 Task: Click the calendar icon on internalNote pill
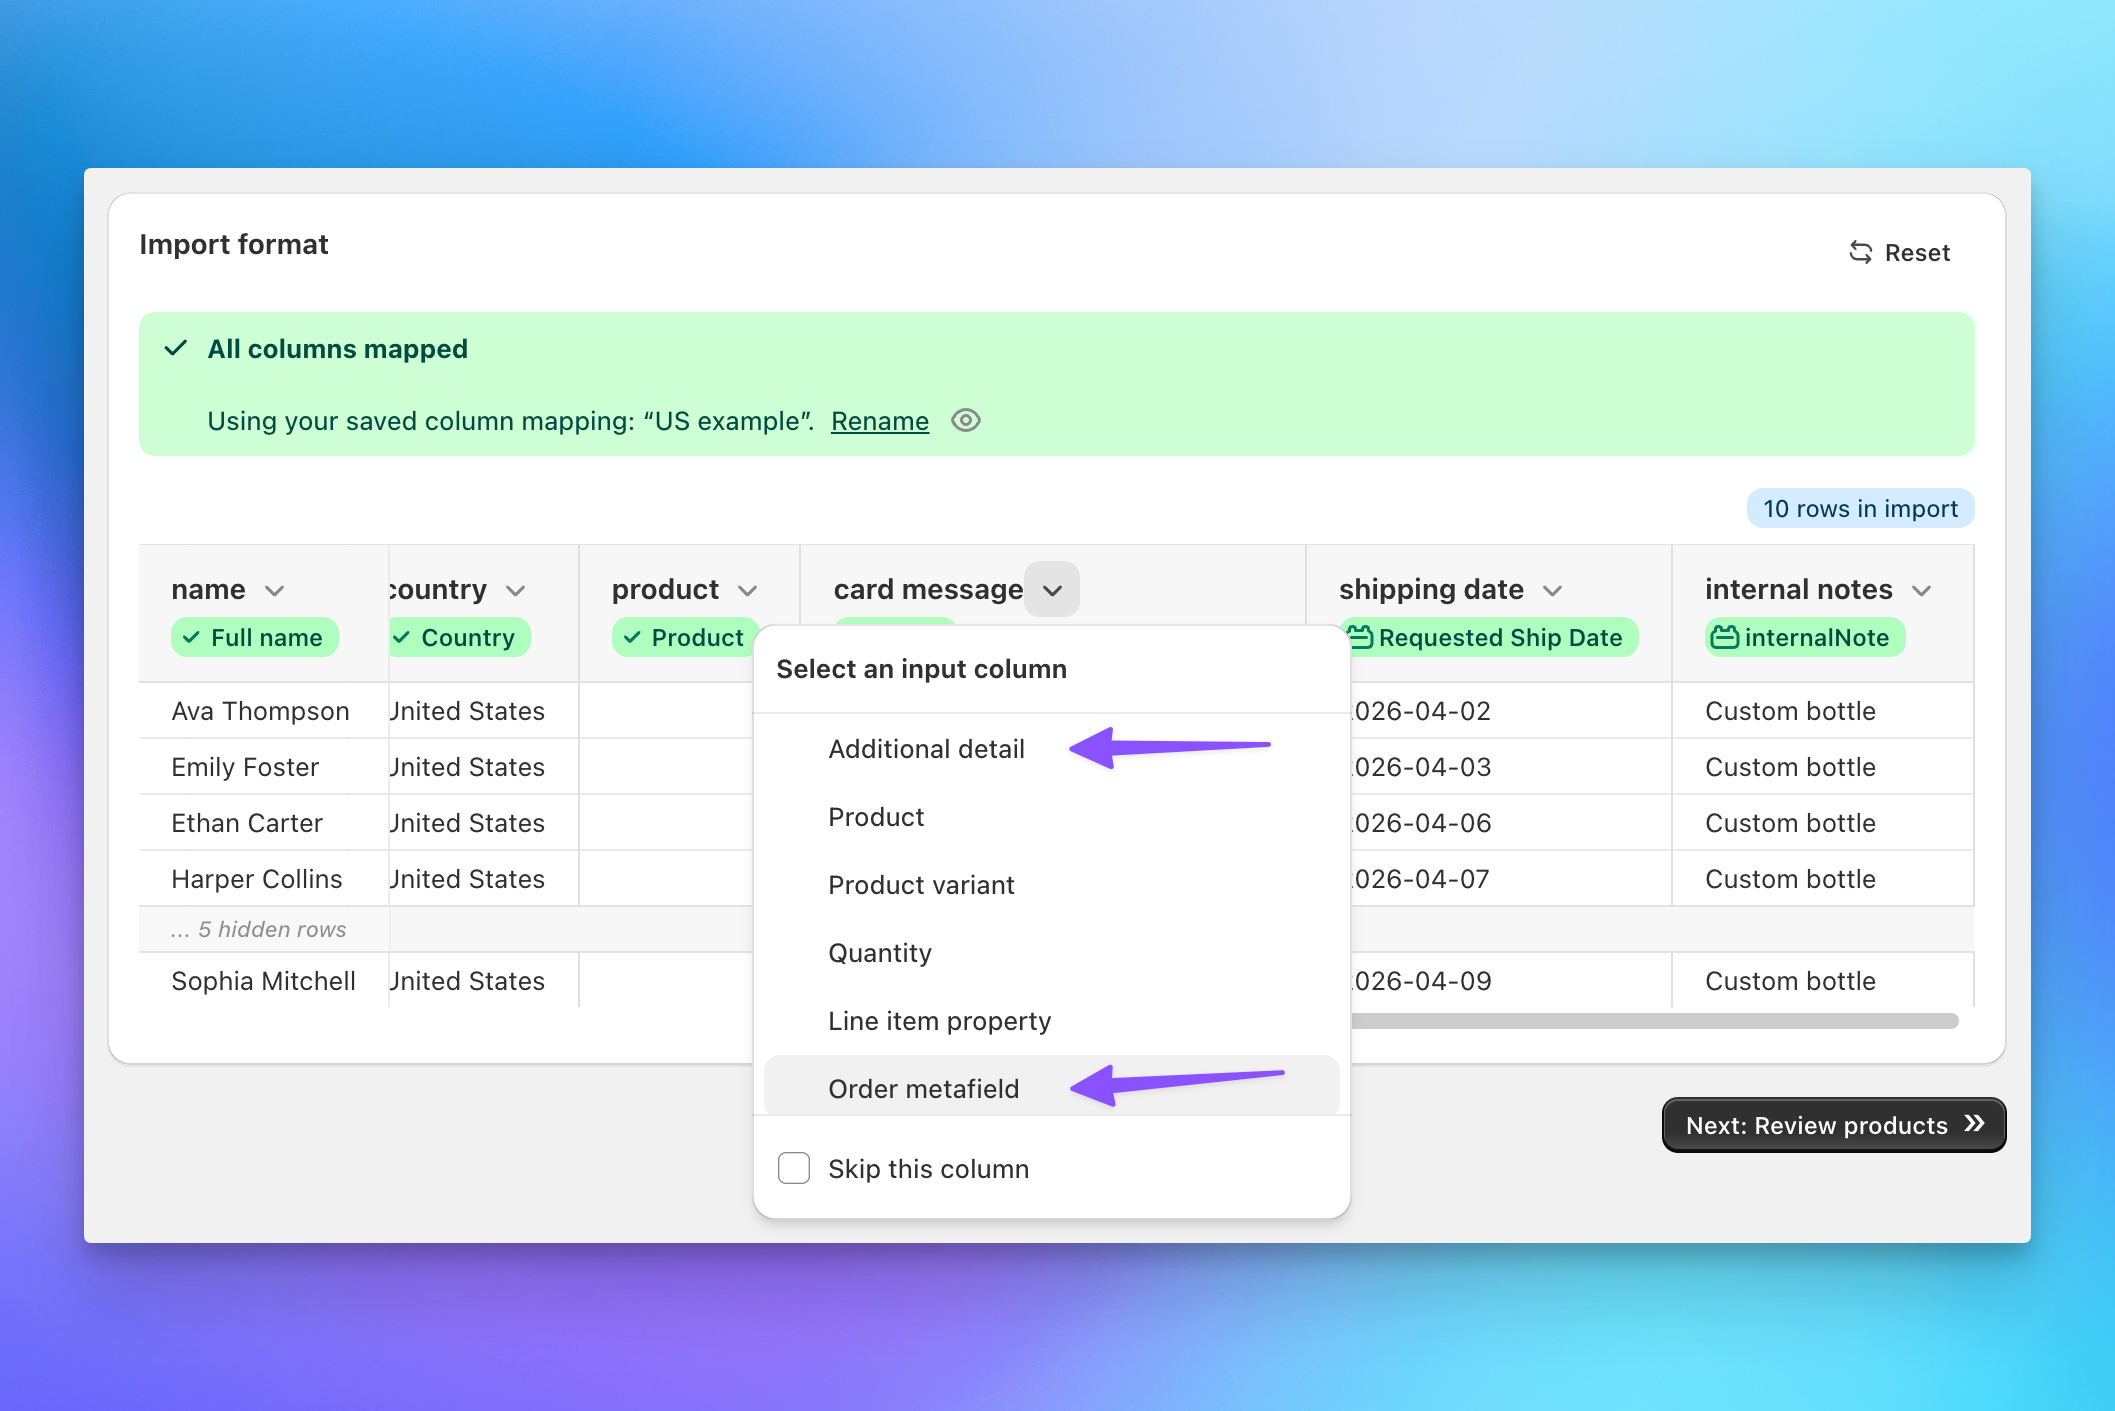(1723, 637)
